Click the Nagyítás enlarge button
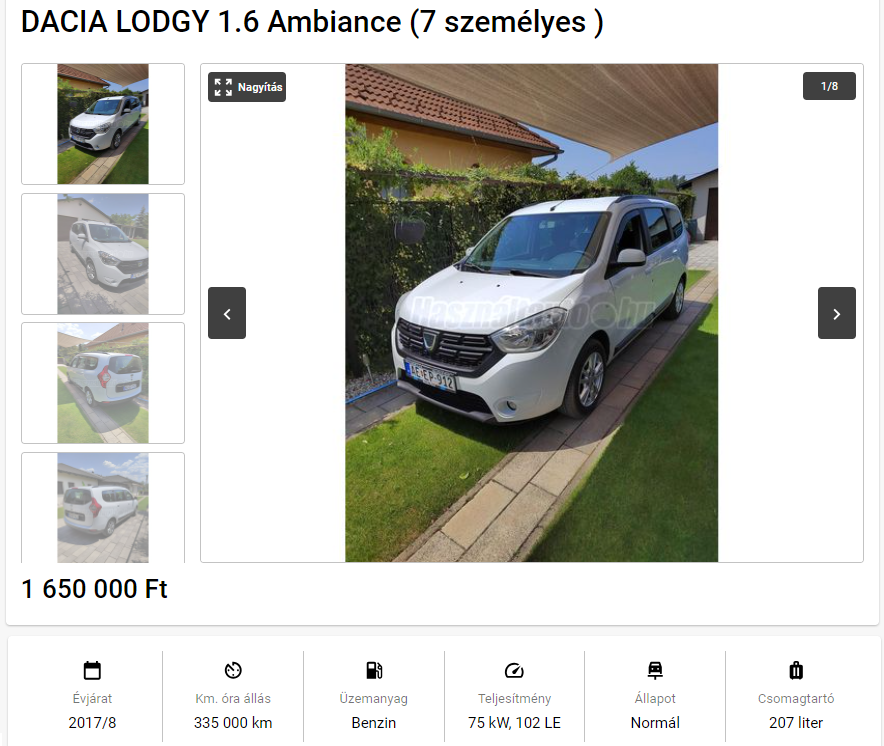884x746 pixels. 247,87
